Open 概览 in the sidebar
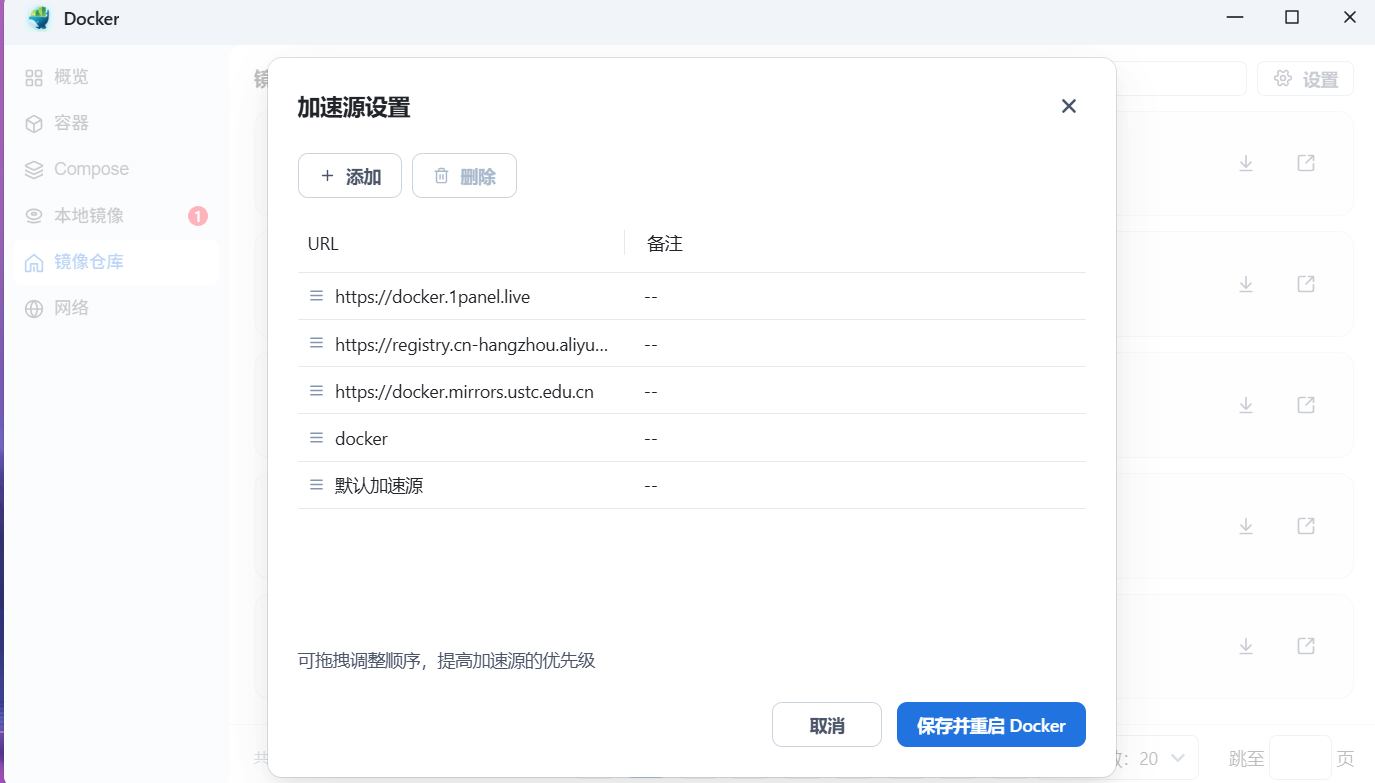 (x=116, y=77)
